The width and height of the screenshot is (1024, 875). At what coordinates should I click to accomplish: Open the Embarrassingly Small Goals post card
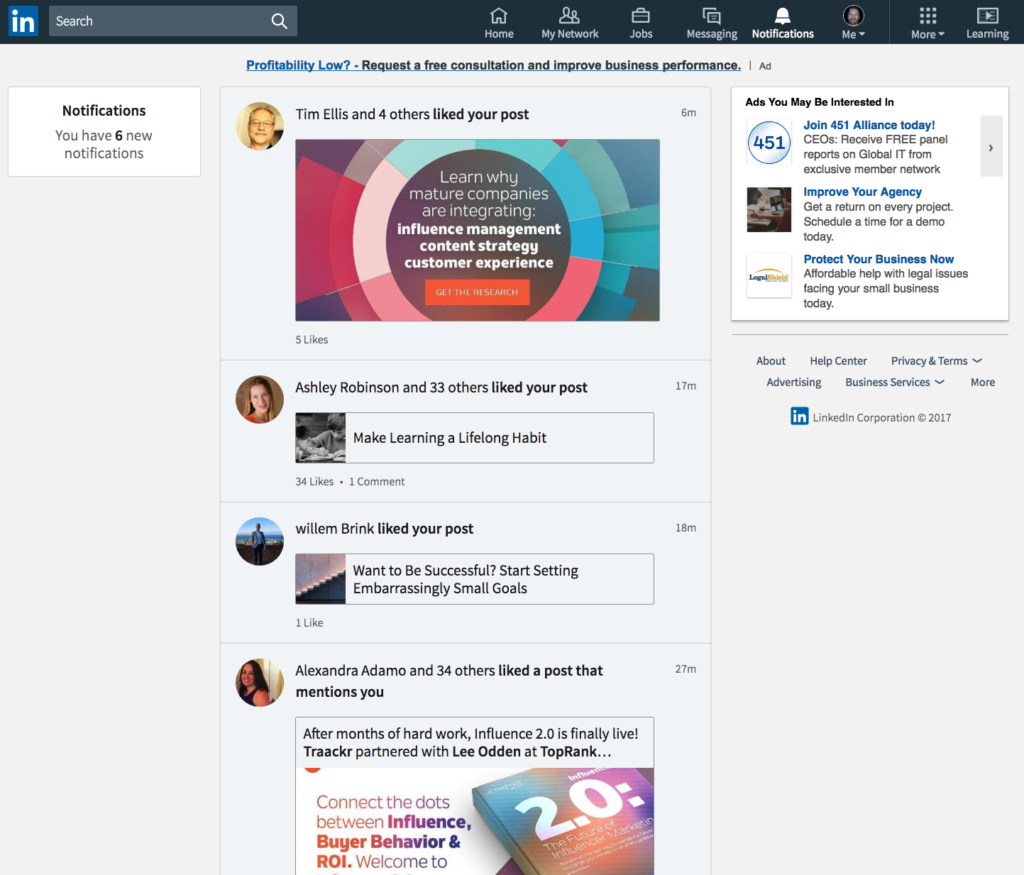point(474,579)
